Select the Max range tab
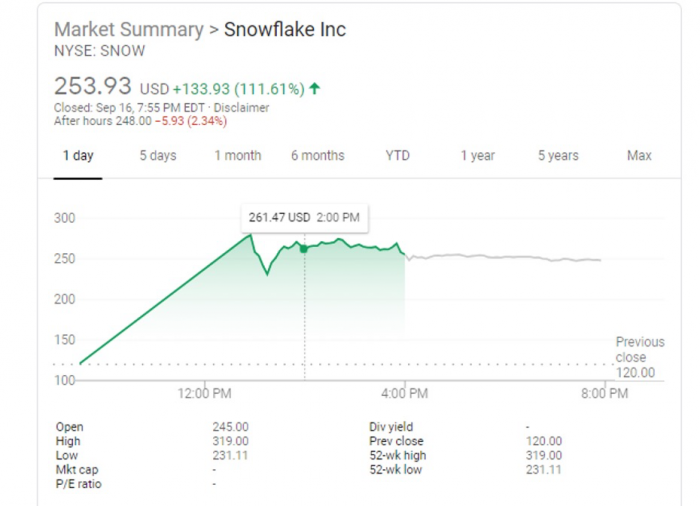 point(639,155)
